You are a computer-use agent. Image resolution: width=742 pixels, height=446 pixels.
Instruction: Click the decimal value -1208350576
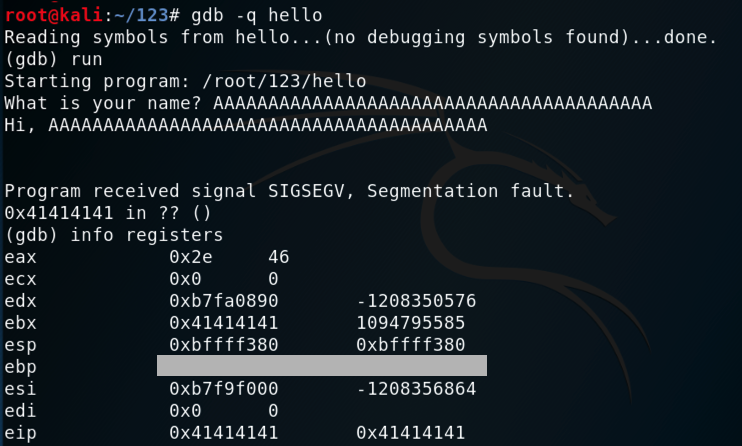416,301
